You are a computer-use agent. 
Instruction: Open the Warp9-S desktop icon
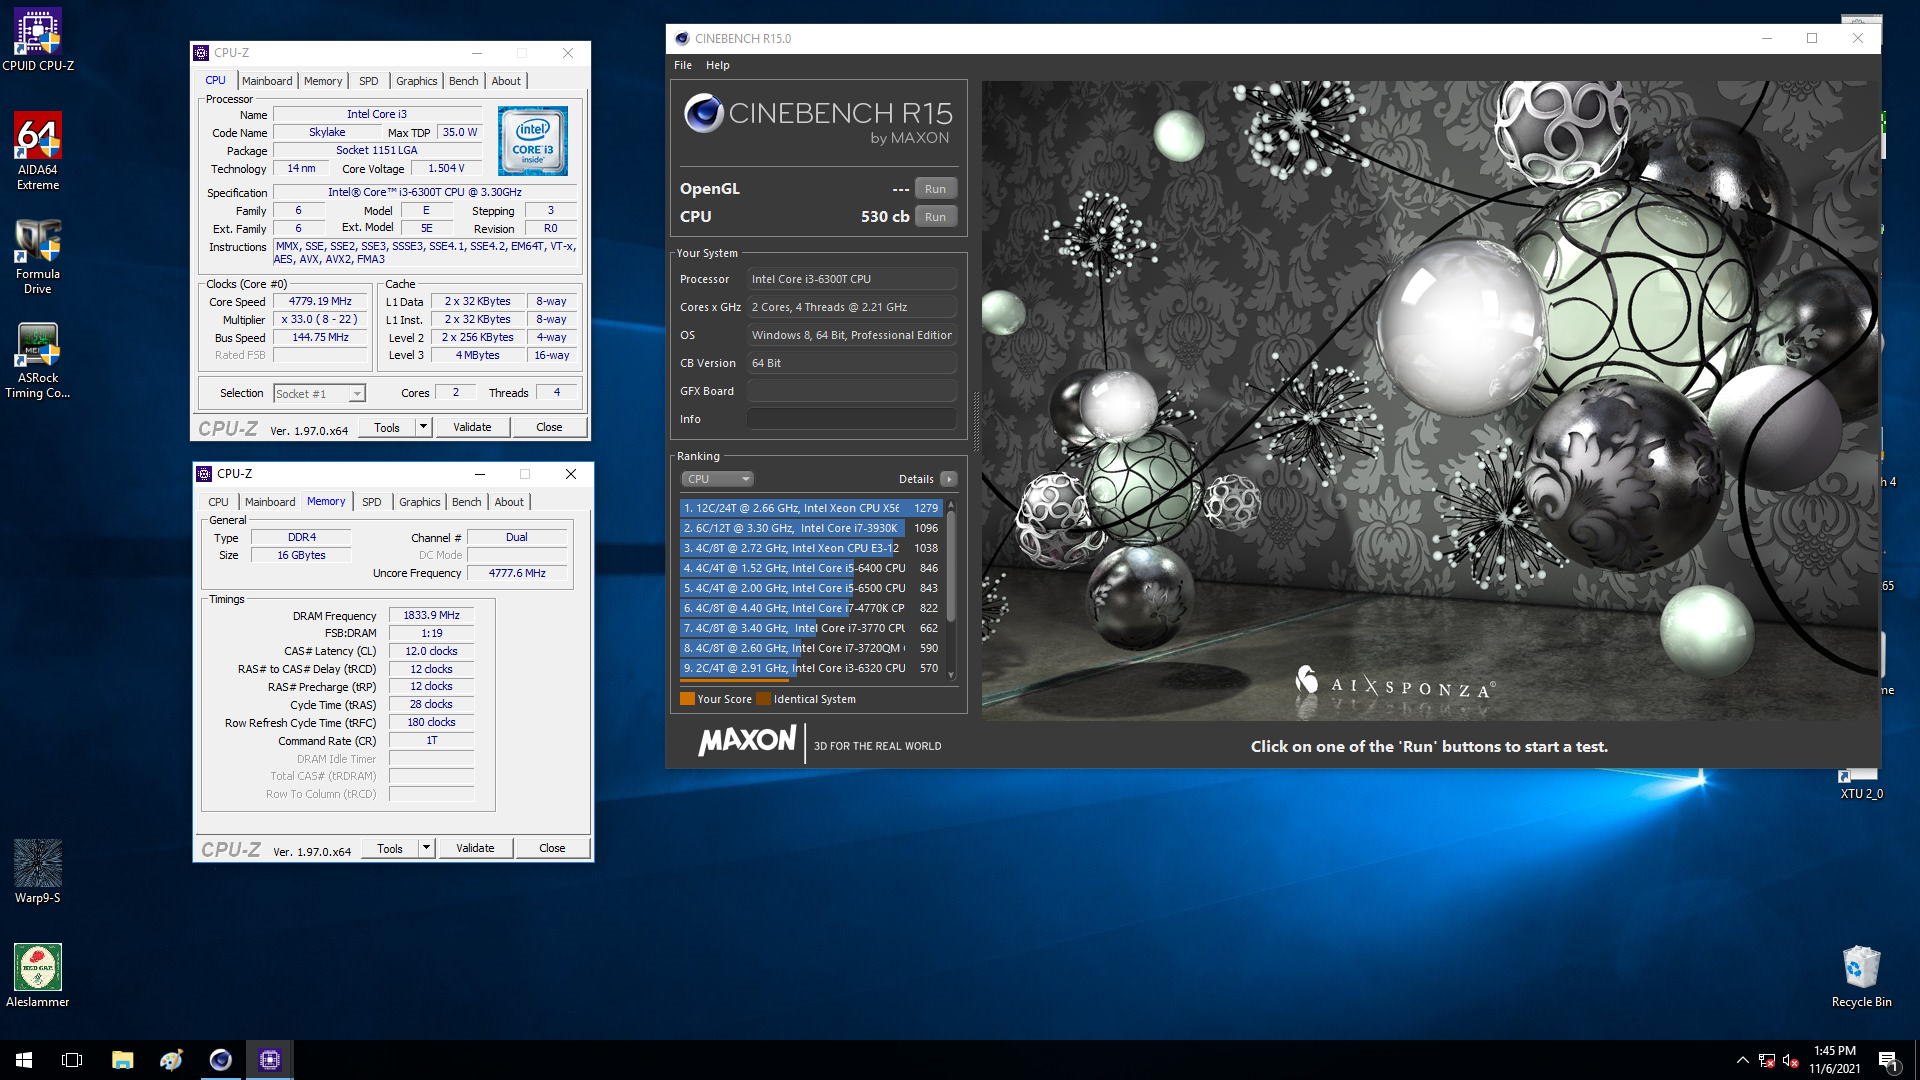click(38, 872)
